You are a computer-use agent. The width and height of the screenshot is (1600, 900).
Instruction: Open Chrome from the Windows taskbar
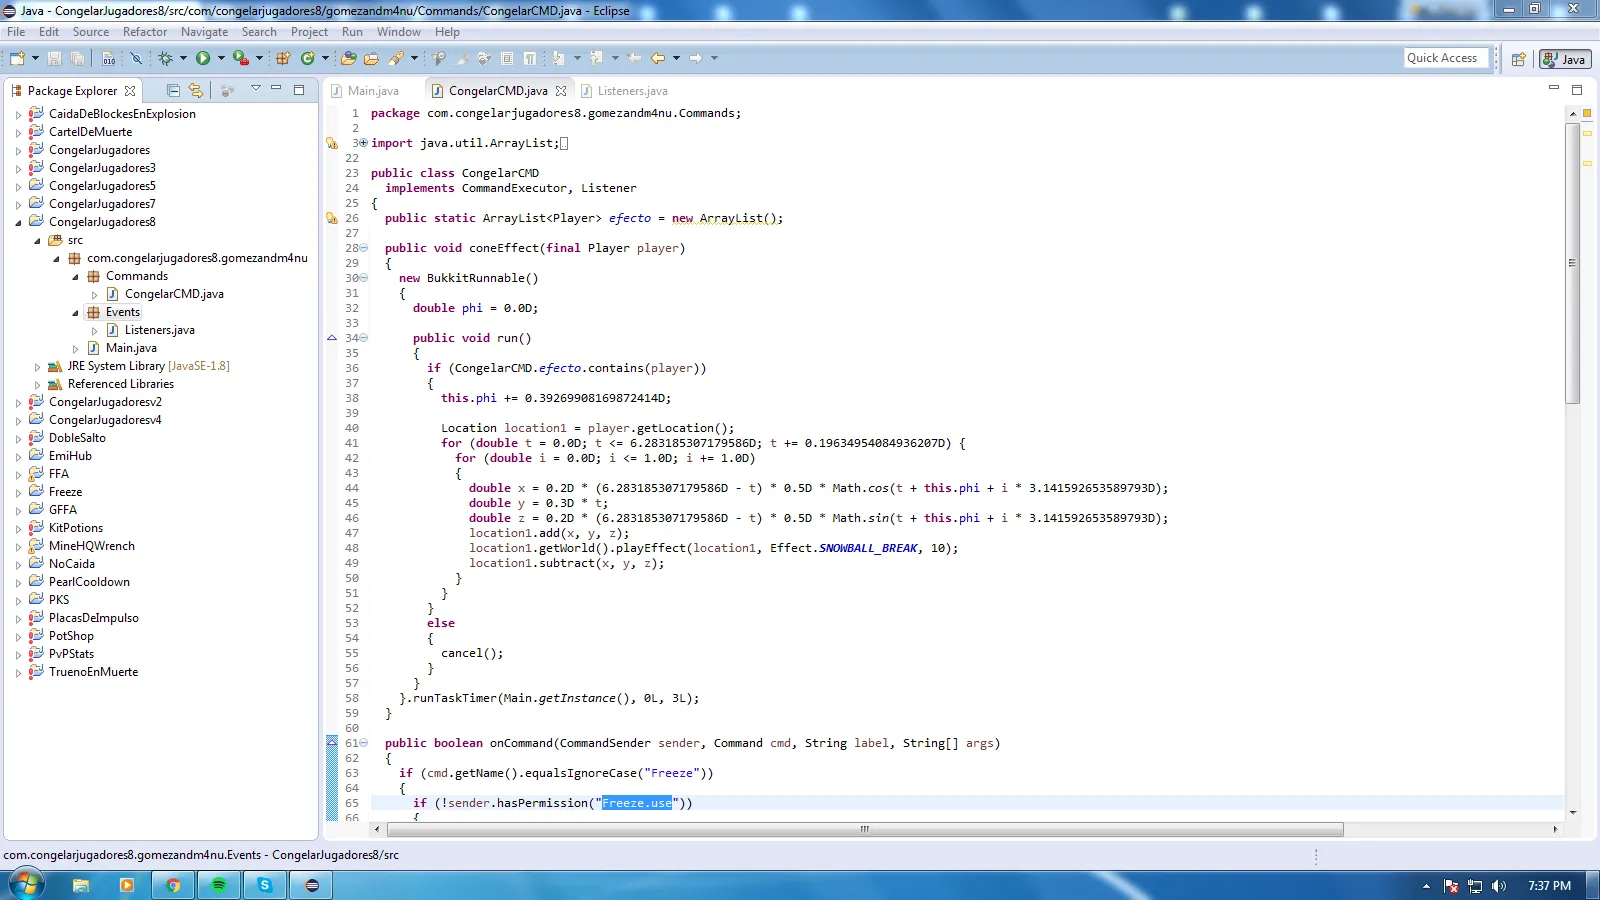pos(173,885)
